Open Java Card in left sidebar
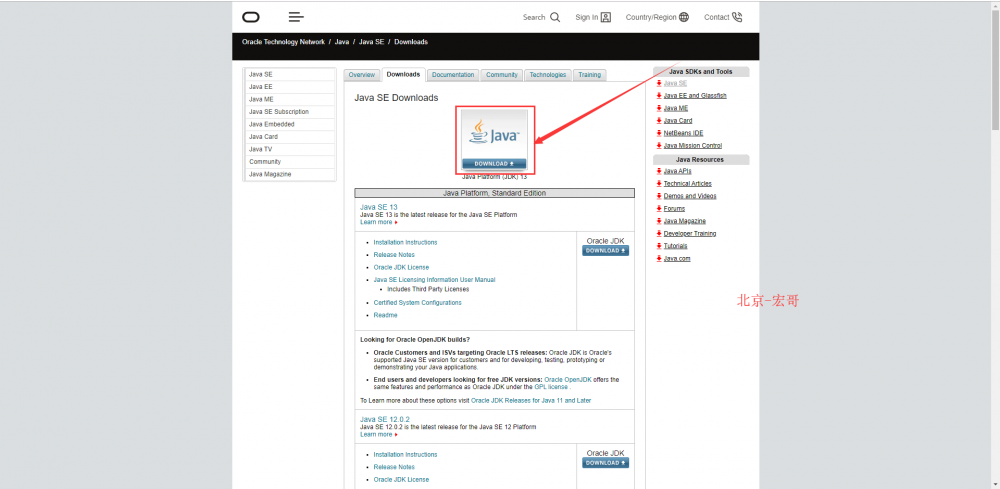Viewport: 1000px width, 489px height. click(x=290, y=136)
